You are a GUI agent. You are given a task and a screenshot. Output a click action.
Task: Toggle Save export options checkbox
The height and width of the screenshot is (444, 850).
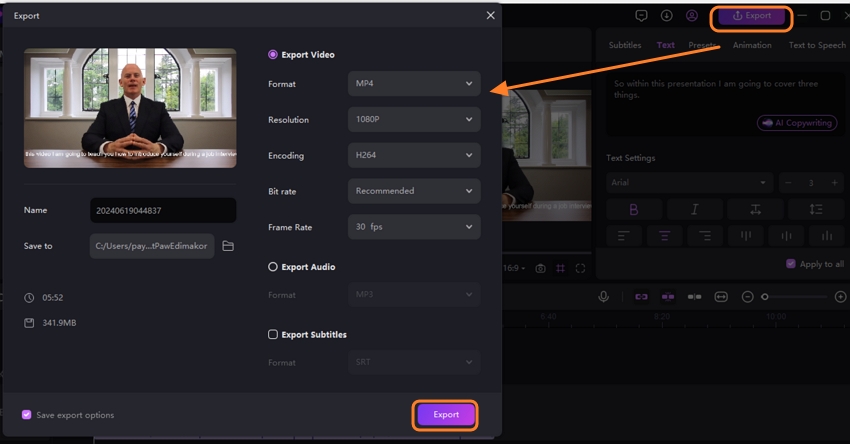point(27,415)
